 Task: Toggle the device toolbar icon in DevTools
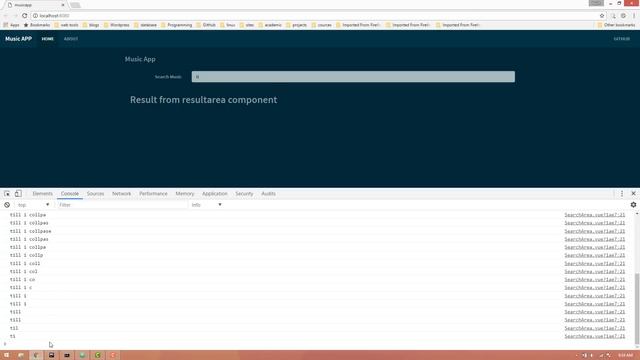click(18, 194)
